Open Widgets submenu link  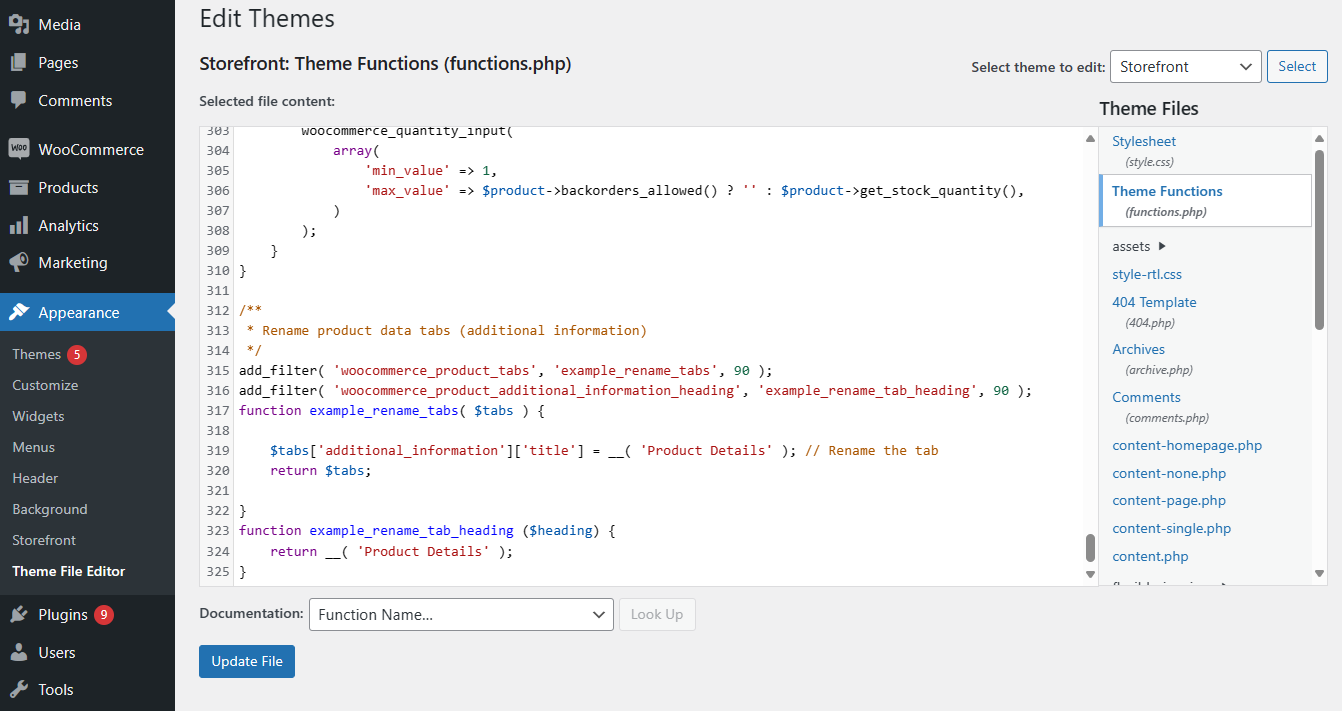tap(38, 416)
